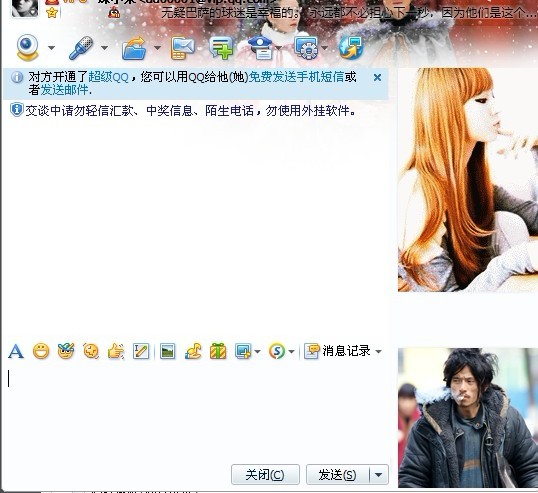This screenshot has width=538, height=493.
Task: Open font settings with A icon
Action: pyautogui.click(x=16, y=352)
